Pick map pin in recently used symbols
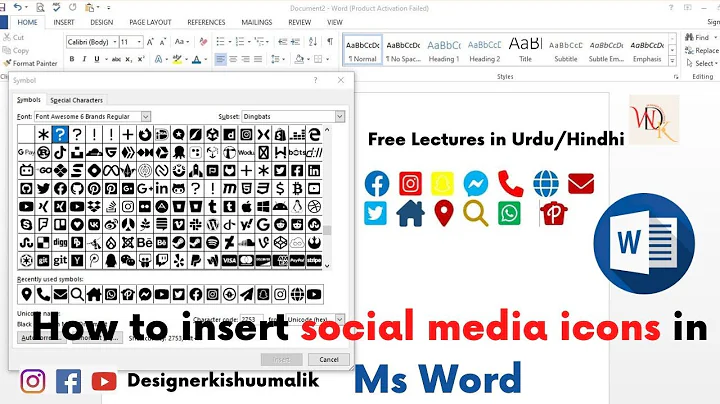The image size is (720, 404). [x=26, y=294]
